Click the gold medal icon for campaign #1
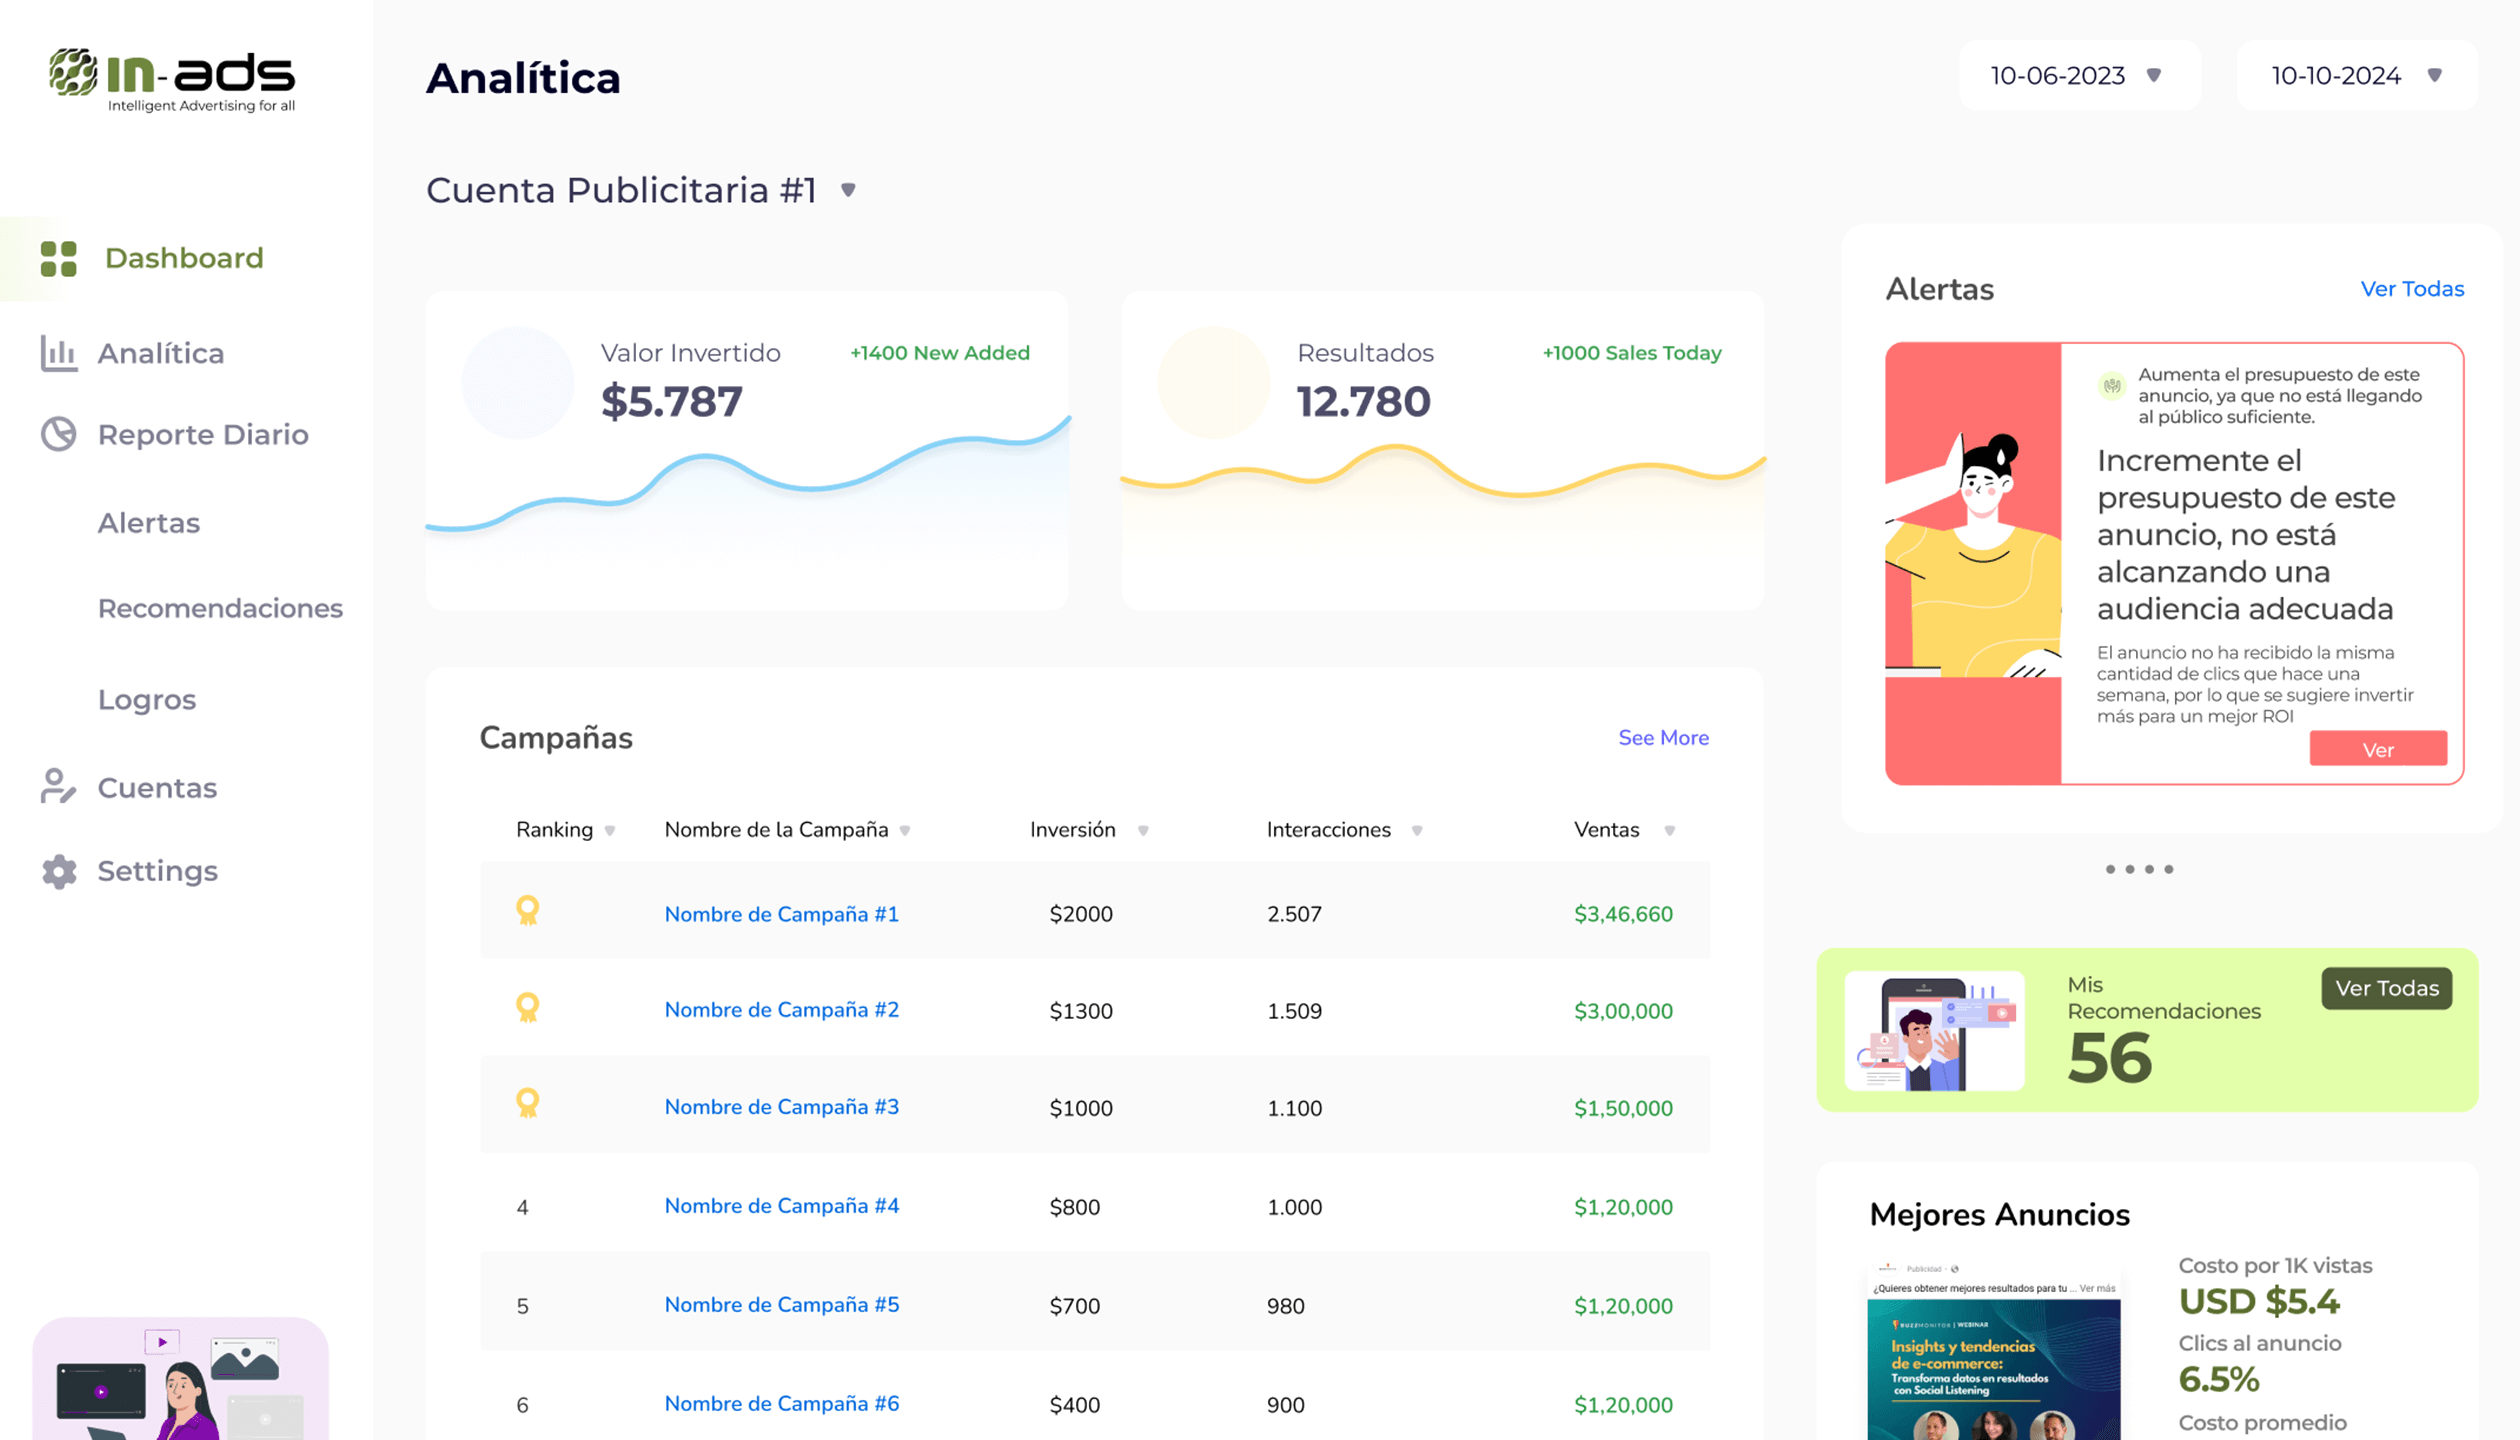Screen dimensions: 2520x1440 [x=527, y=911]
